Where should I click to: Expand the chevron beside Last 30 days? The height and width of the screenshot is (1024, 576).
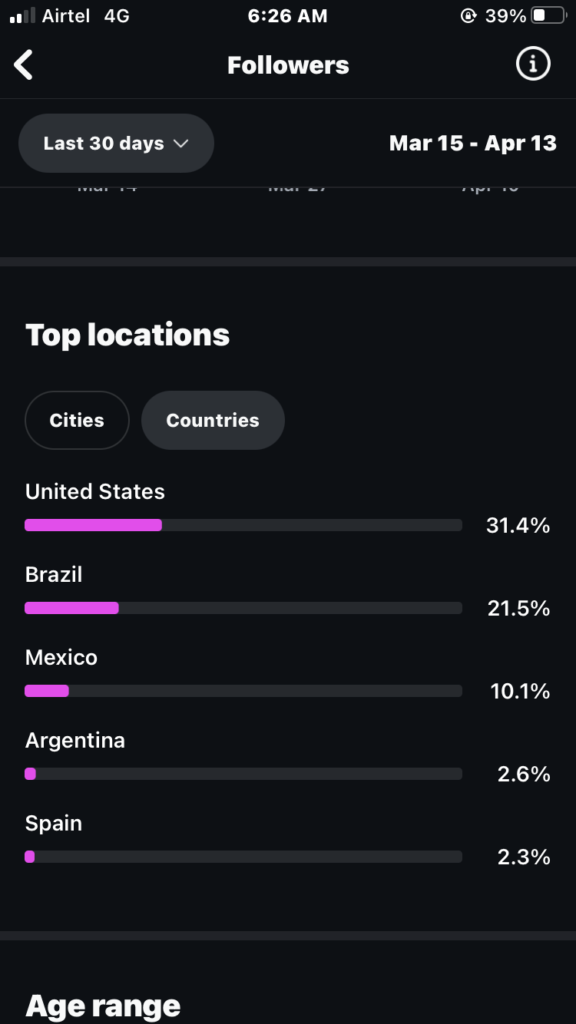point(181,144)
